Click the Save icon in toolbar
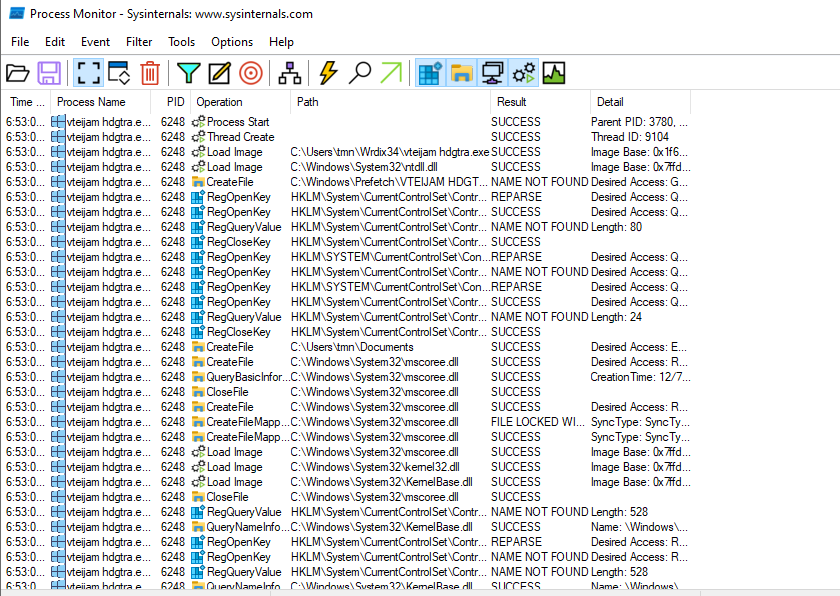The width and height of the screenshot is (840, 596). pos(49,73)
